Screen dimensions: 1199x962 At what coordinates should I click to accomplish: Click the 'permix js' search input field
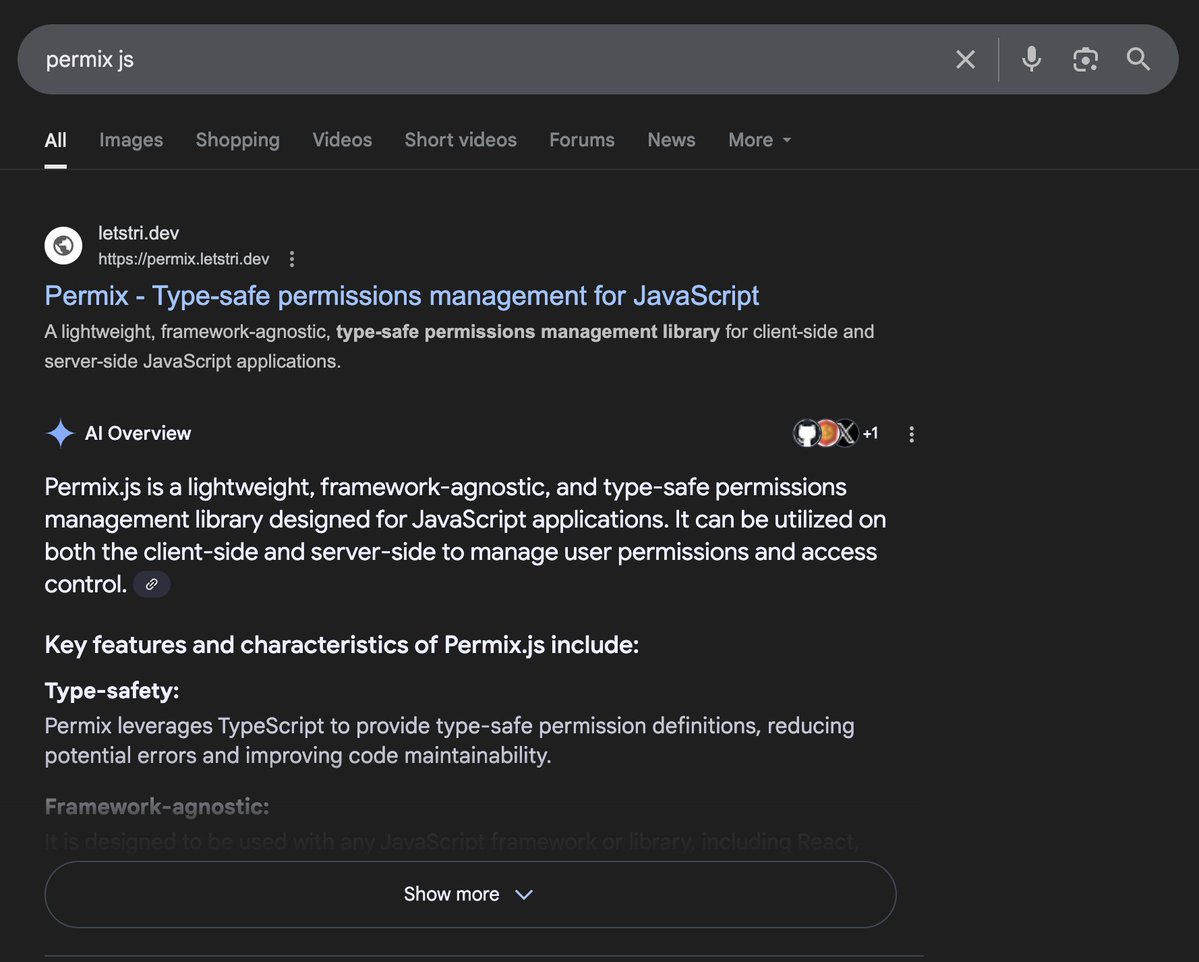point(489,60)
